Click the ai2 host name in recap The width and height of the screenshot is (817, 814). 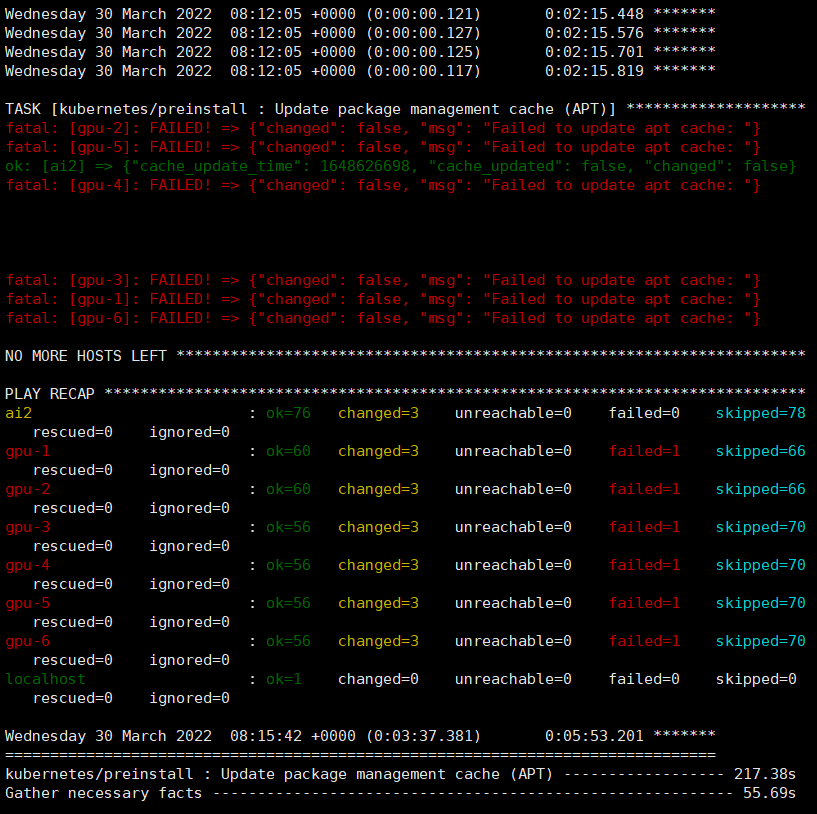coord(18,413)
